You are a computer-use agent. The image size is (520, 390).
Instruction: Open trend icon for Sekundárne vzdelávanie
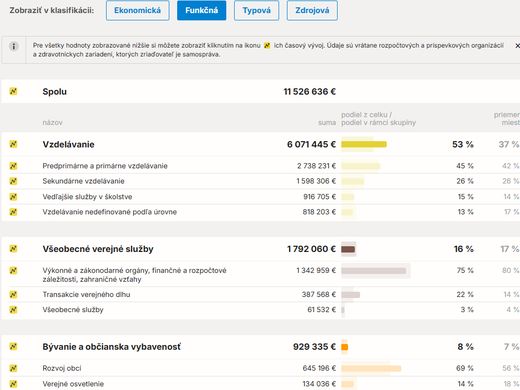(13, 181)
